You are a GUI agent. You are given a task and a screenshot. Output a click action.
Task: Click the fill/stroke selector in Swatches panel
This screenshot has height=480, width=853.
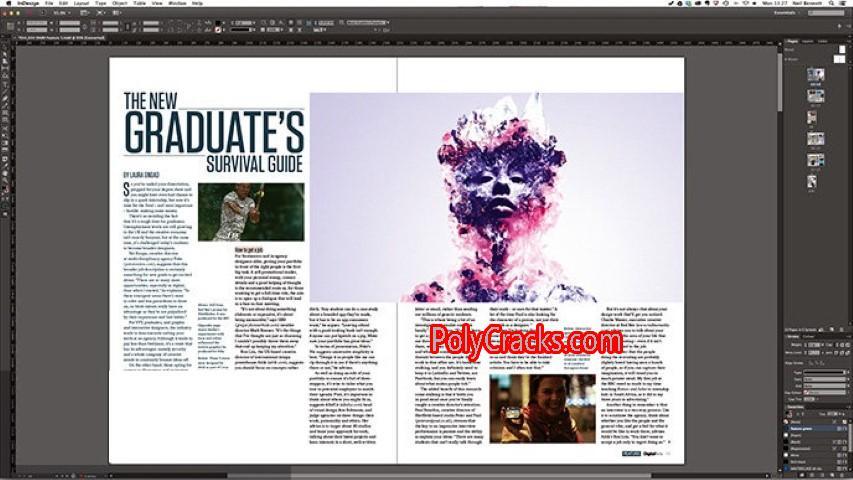[x=788, y=415]
